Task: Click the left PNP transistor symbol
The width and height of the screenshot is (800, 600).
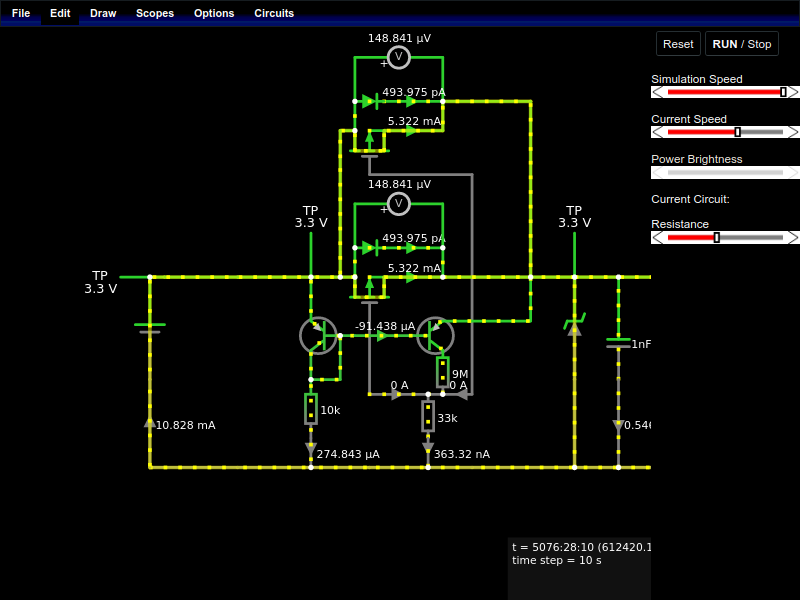Action: (x=318, y=336)
